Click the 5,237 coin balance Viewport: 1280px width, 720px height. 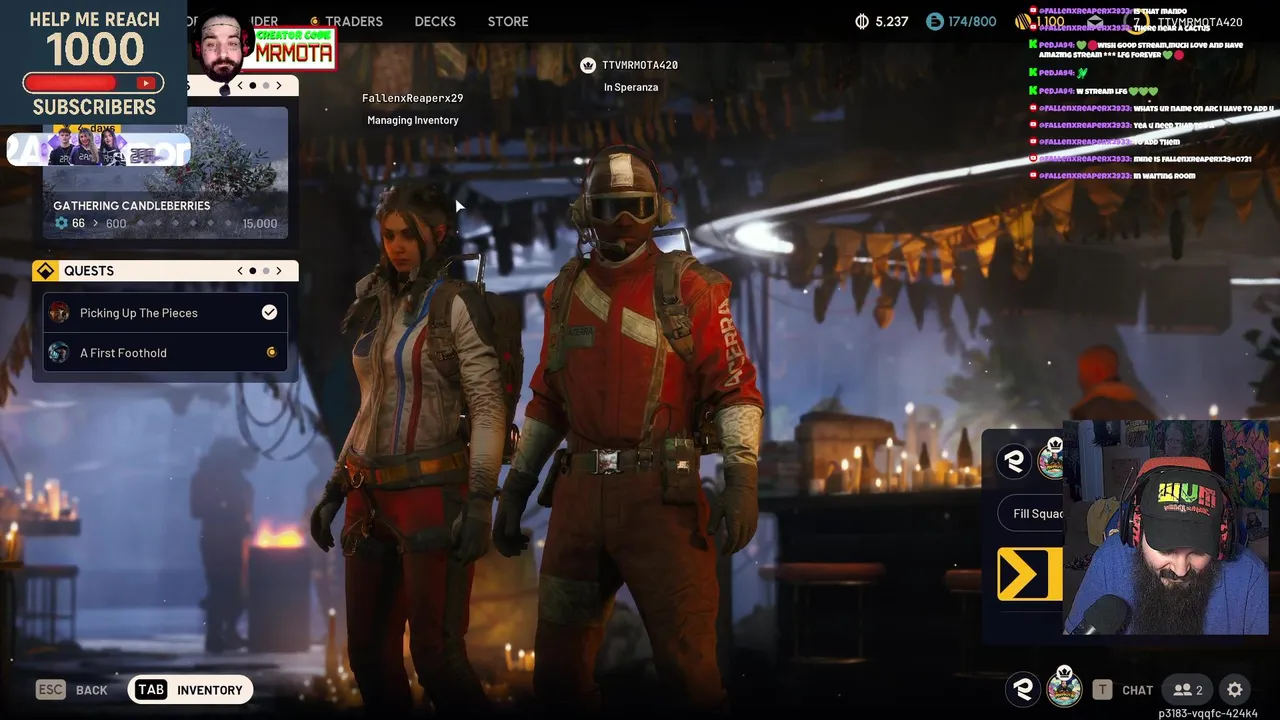892,21
